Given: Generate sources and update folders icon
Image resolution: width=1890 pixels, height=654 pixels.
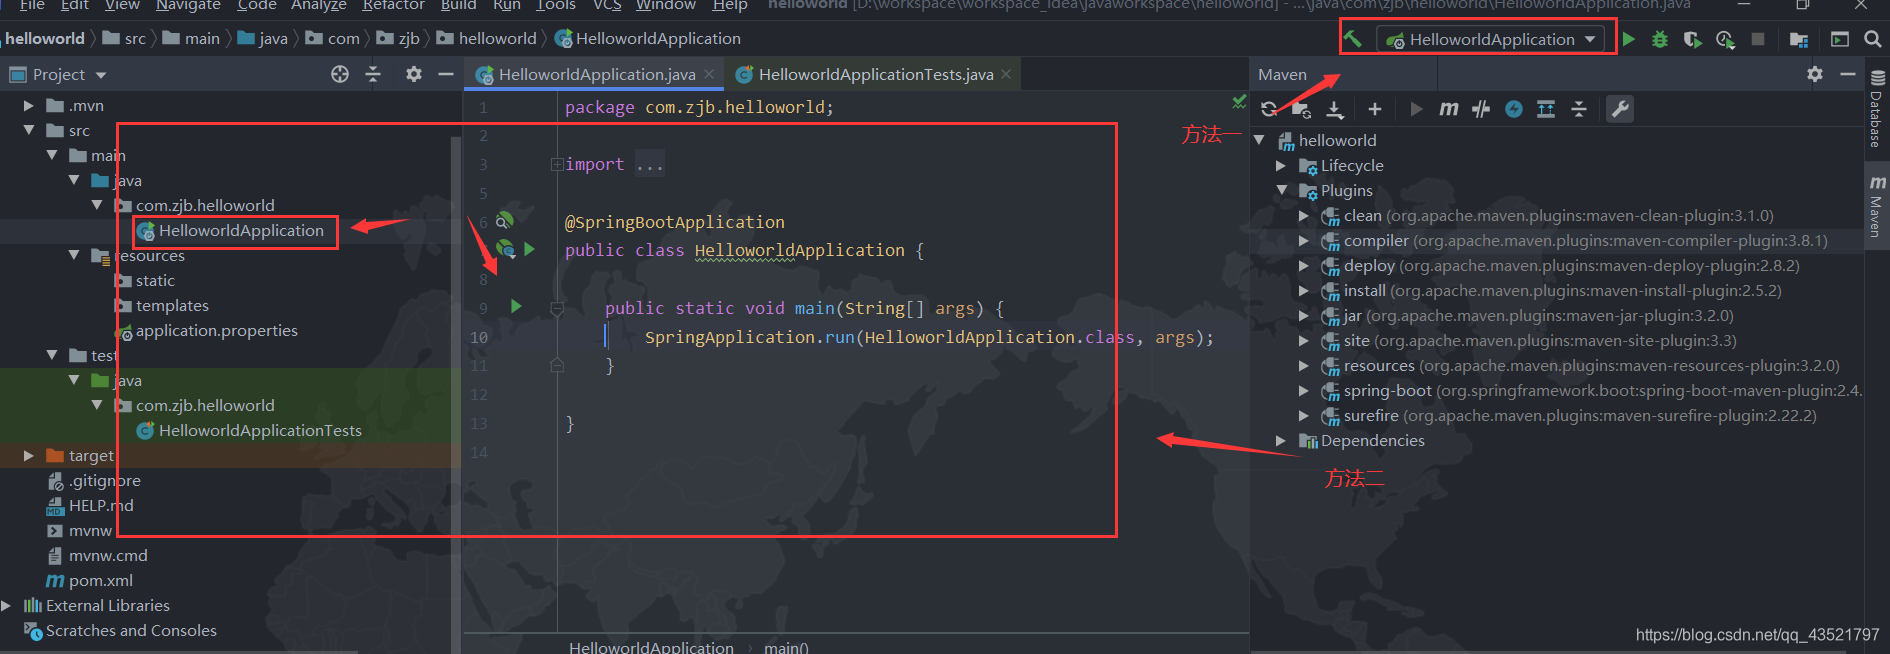Looking at the screenshot, I should 1301,109.
